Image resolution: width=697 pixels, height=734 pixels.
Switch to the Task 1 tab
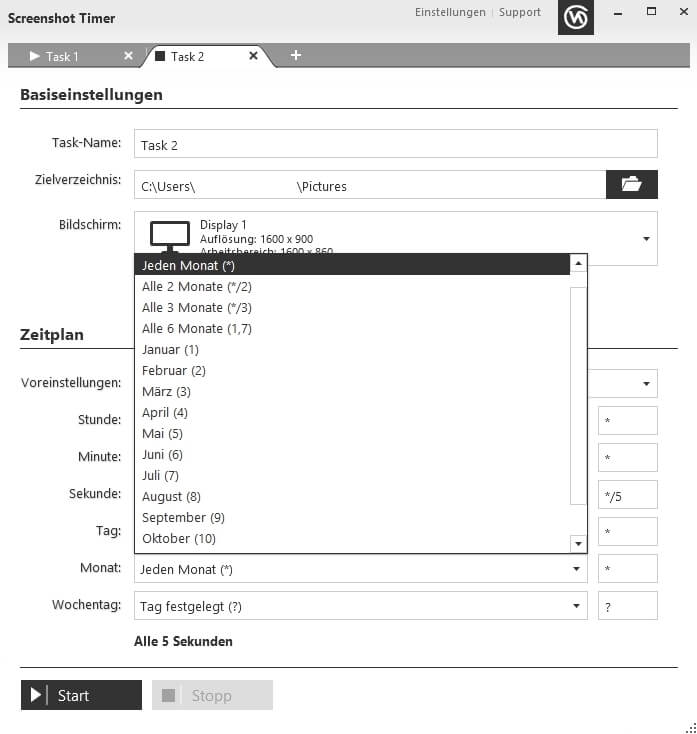click(x=62, y=57)
